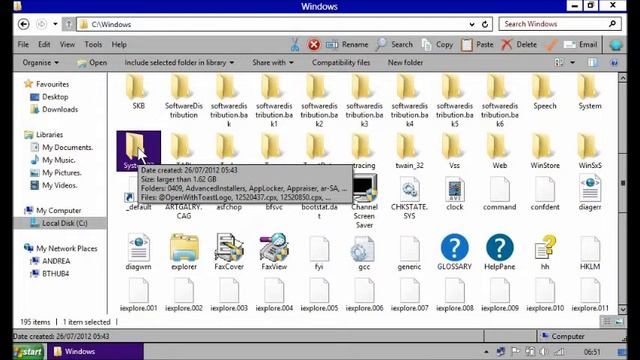The image size is (640, 360).
Task: Click the Up one level arrow
Action: (x=69, y=24)
